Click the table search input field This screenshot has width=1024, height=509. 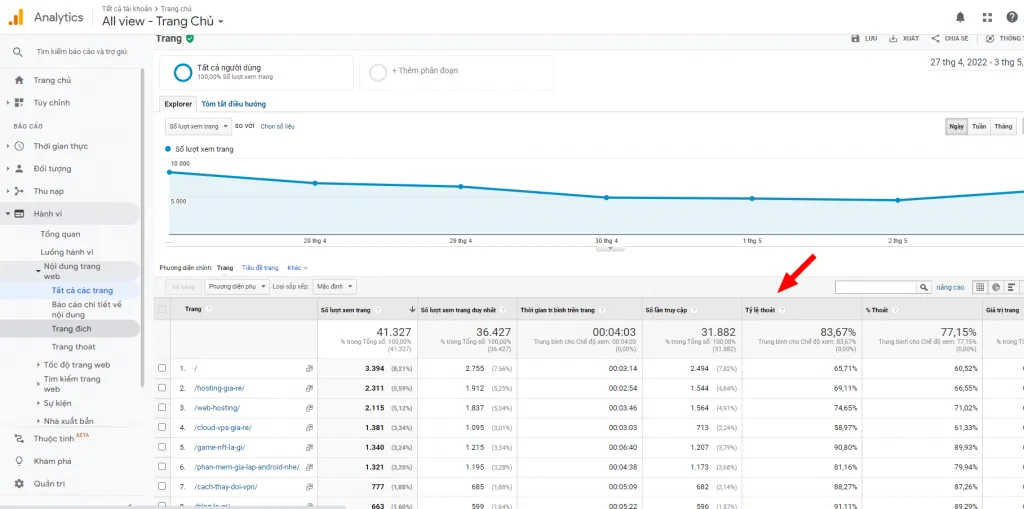pos(876,287)
